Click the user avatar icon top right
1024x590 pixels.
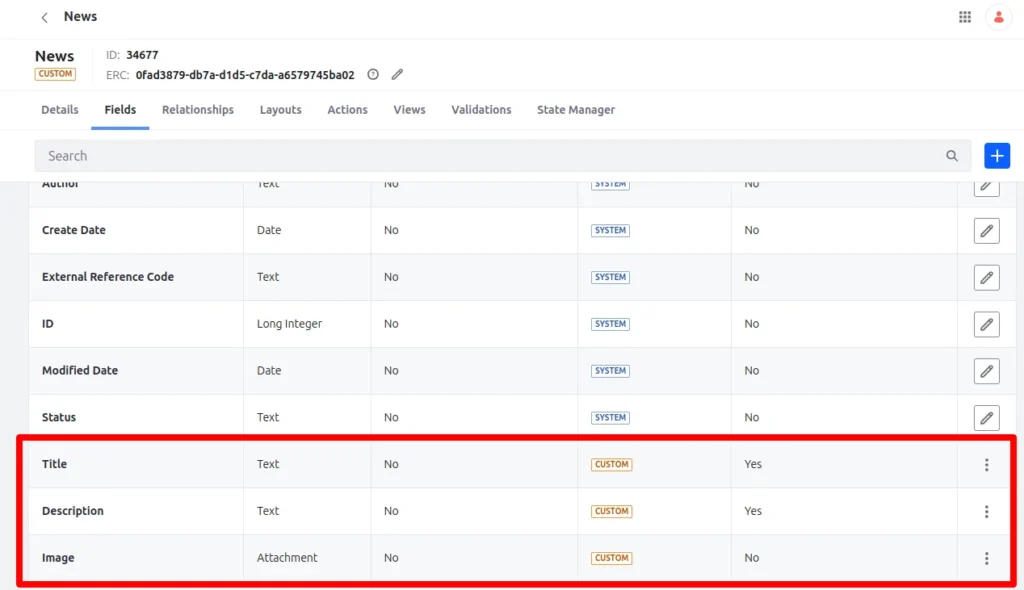[999, 16]
